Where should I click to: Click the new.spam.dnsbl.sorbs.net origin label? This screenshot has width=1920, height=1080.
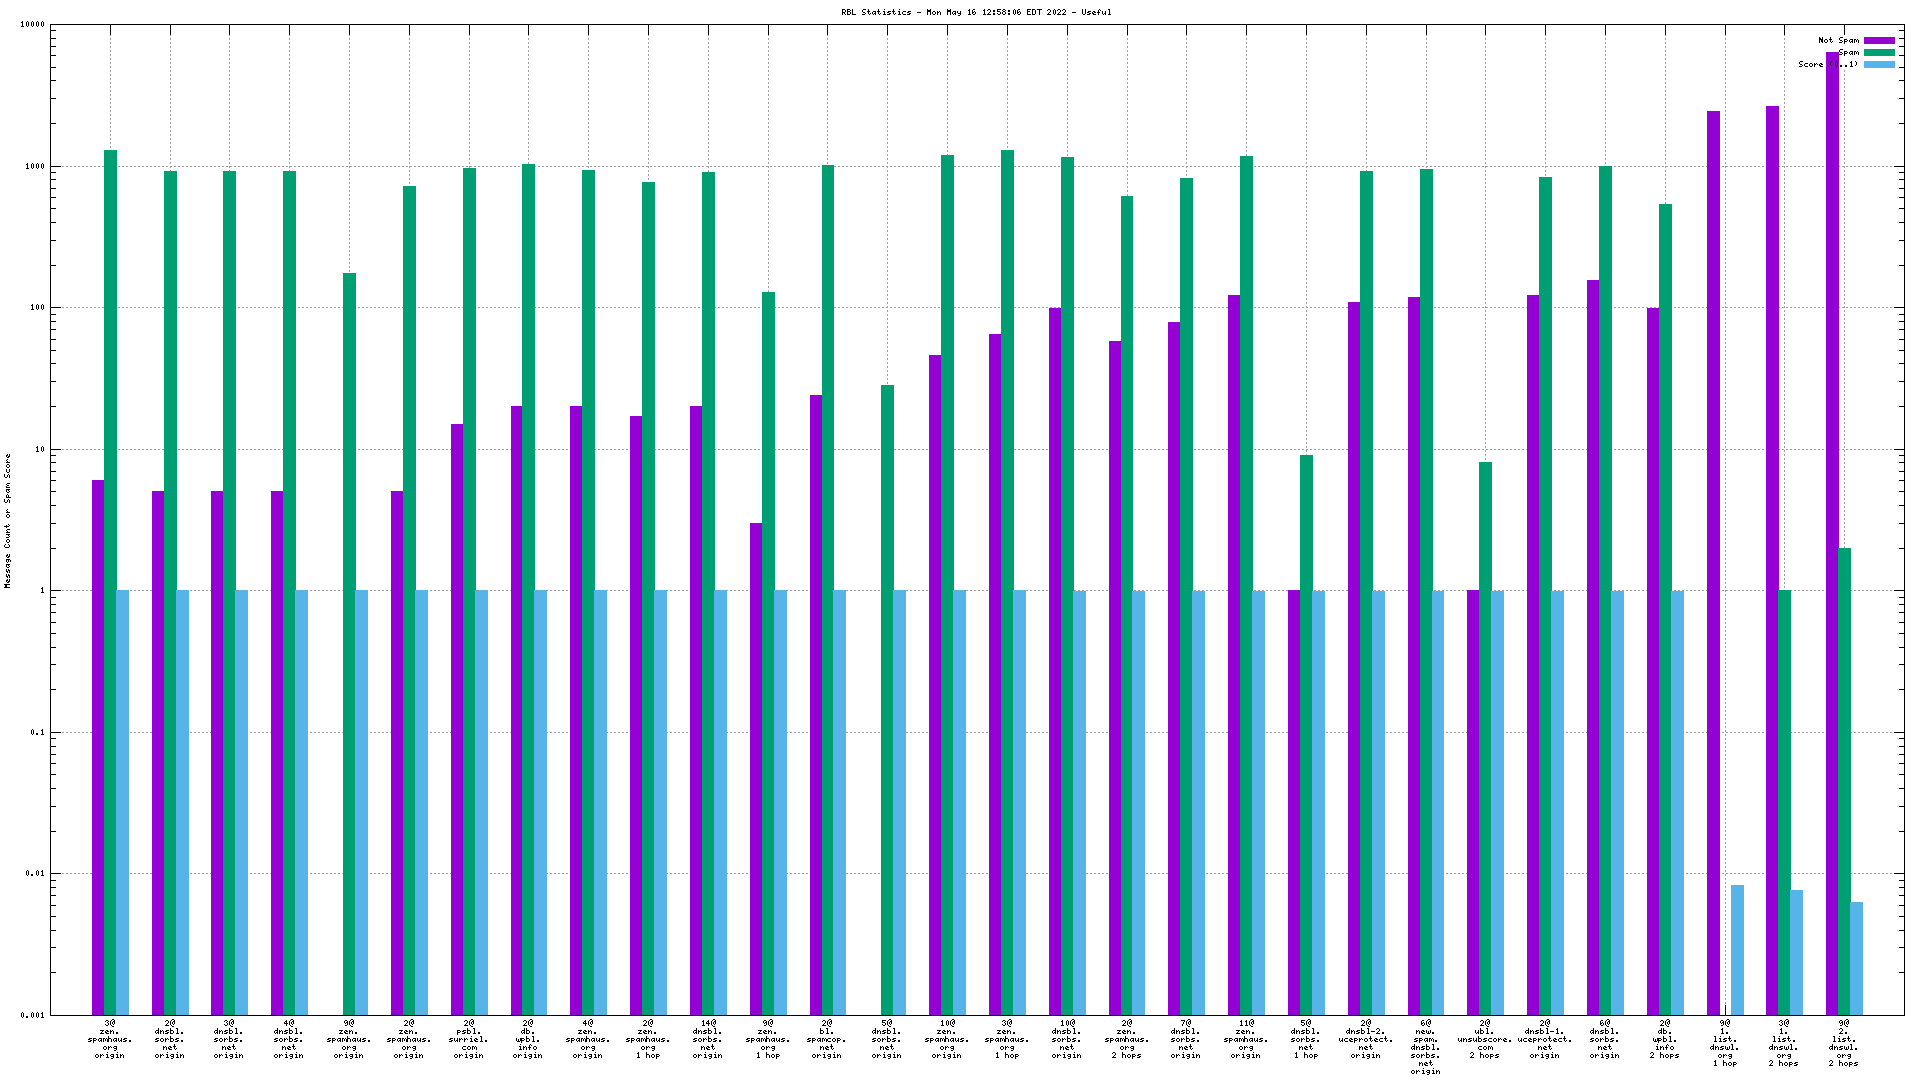1425,1047
